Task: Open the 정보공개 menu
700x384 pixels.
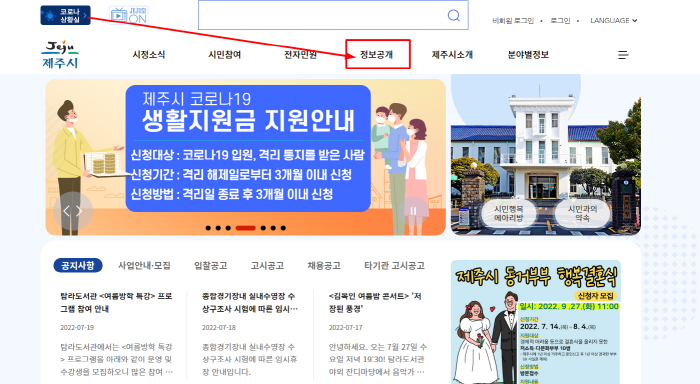Action: click(377, 54)
